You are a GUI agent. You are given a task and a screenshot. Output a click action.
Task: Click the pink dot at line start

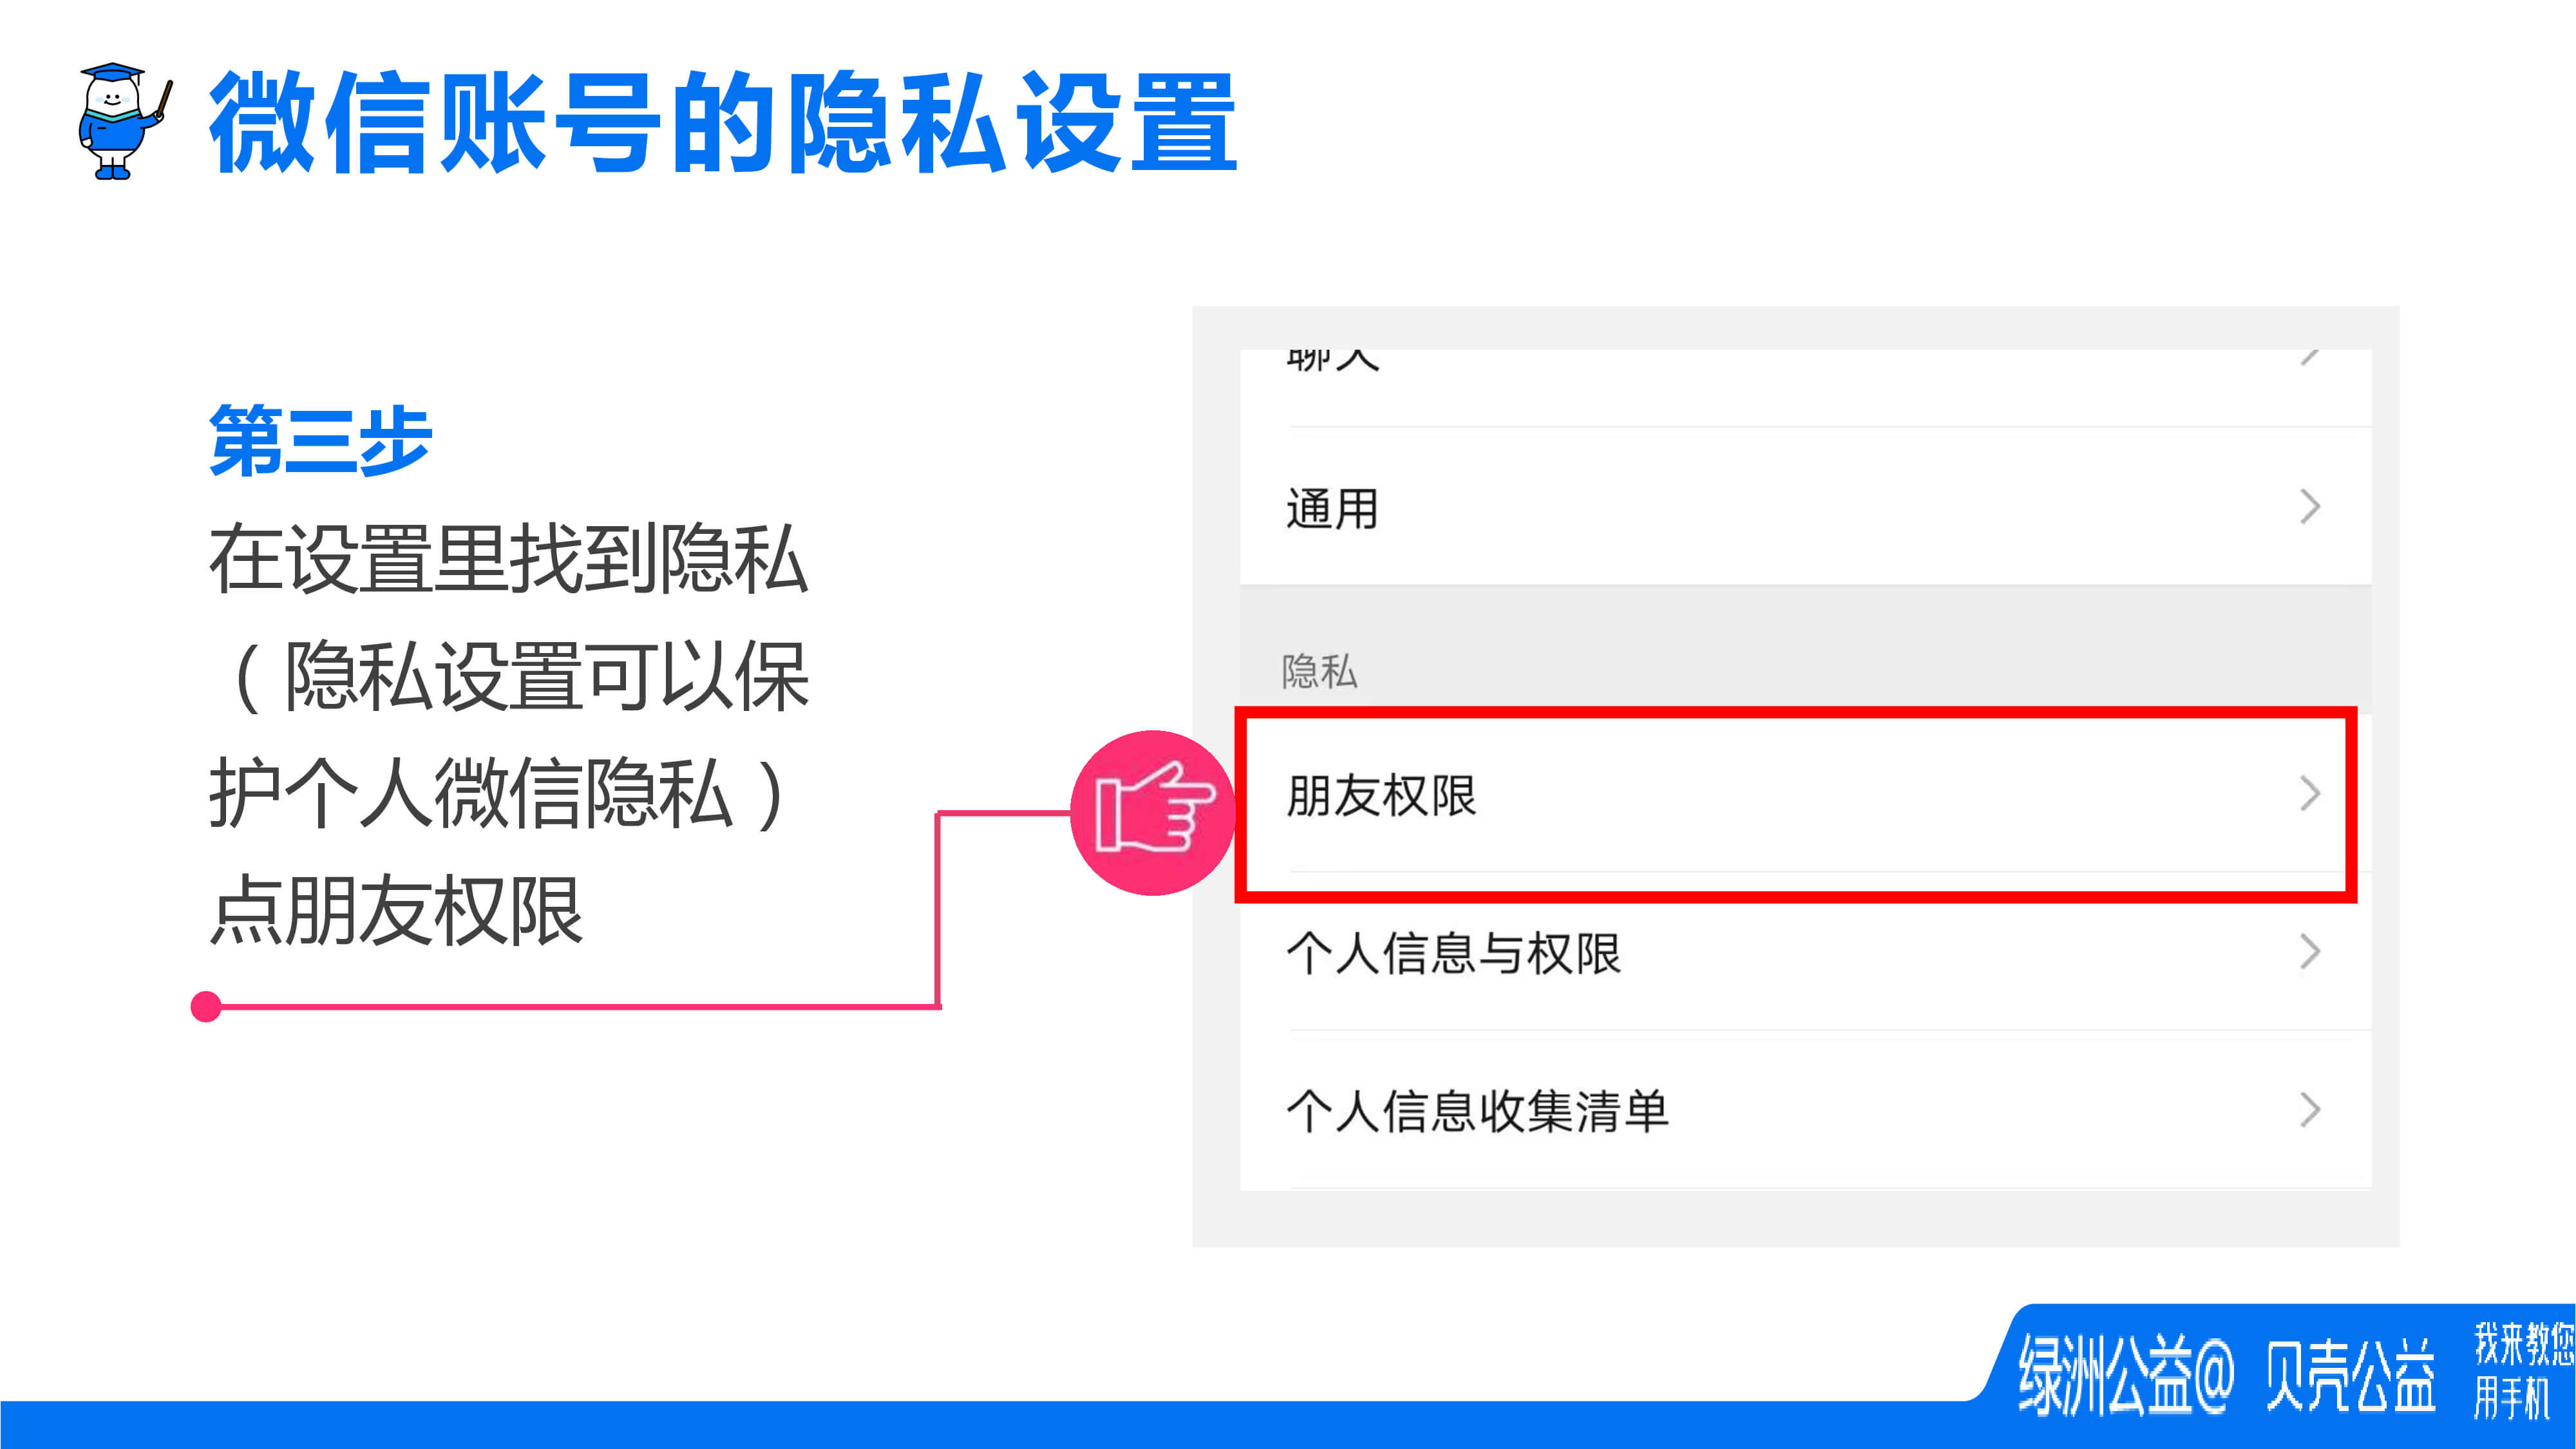pyautogui.click(x=206, y=1006)
